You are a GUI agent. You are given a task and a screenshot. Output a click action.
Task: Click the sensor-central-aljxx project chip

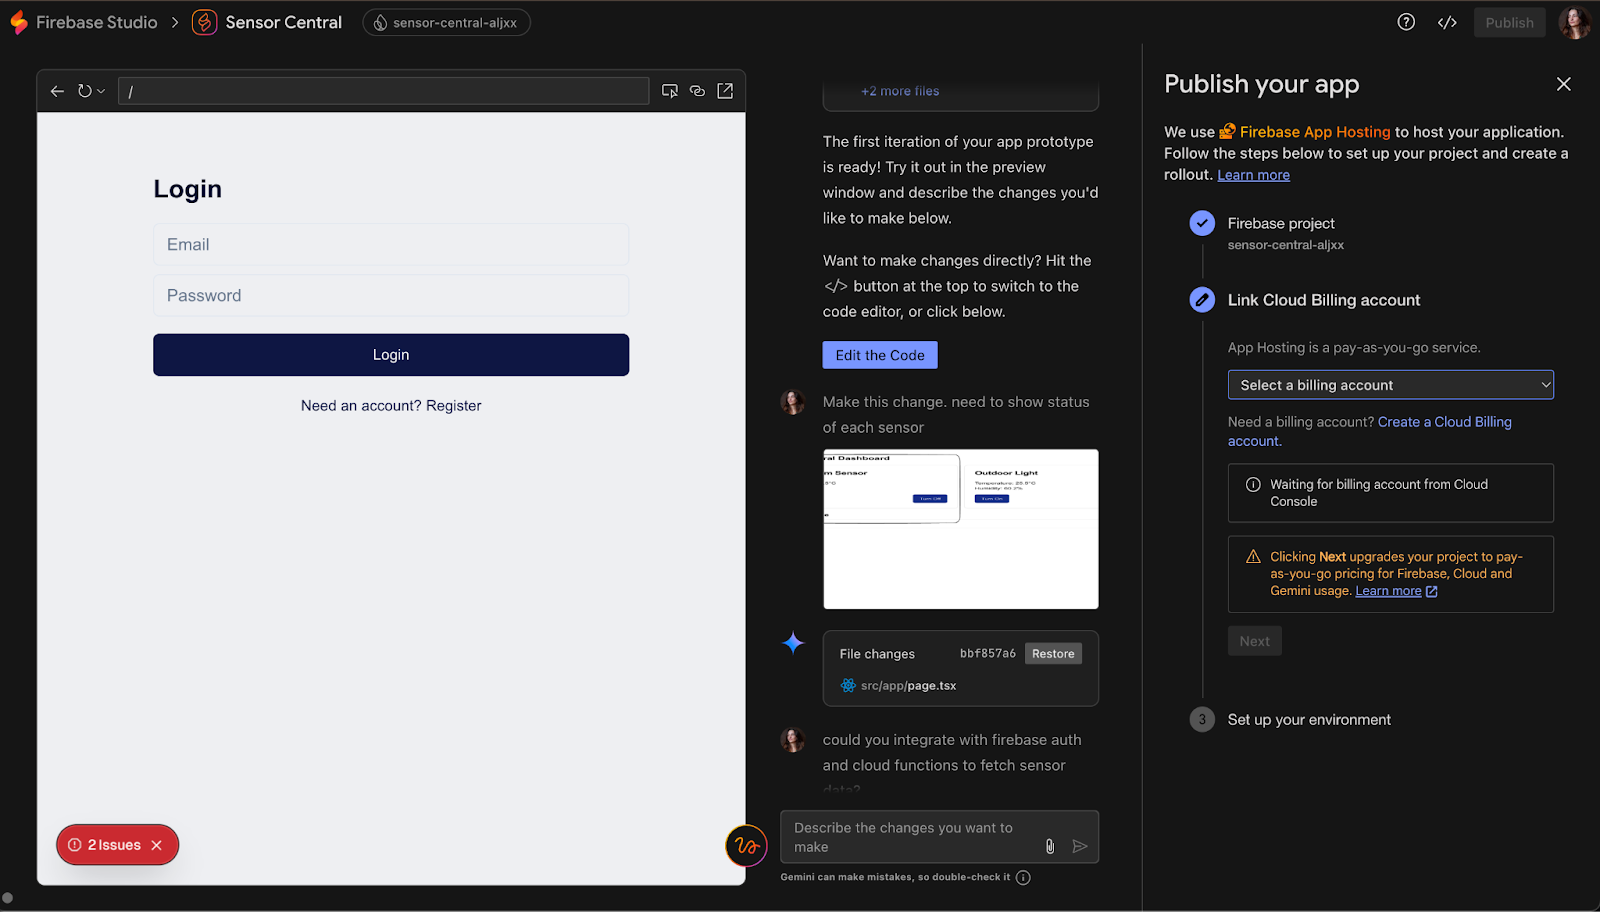[x=446, y=22]
